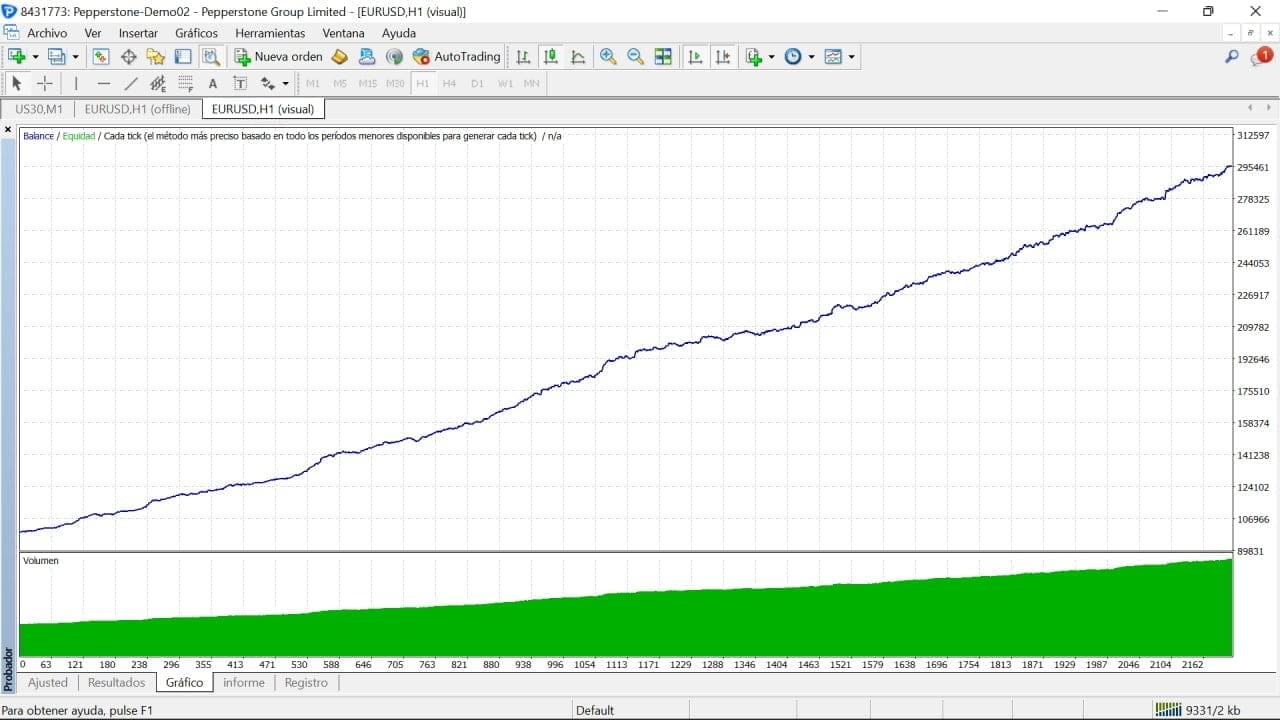The width and height of the screenshot is (1280, 720).
Task: Click the connection status bars indicator
Action: (1168, 710)
